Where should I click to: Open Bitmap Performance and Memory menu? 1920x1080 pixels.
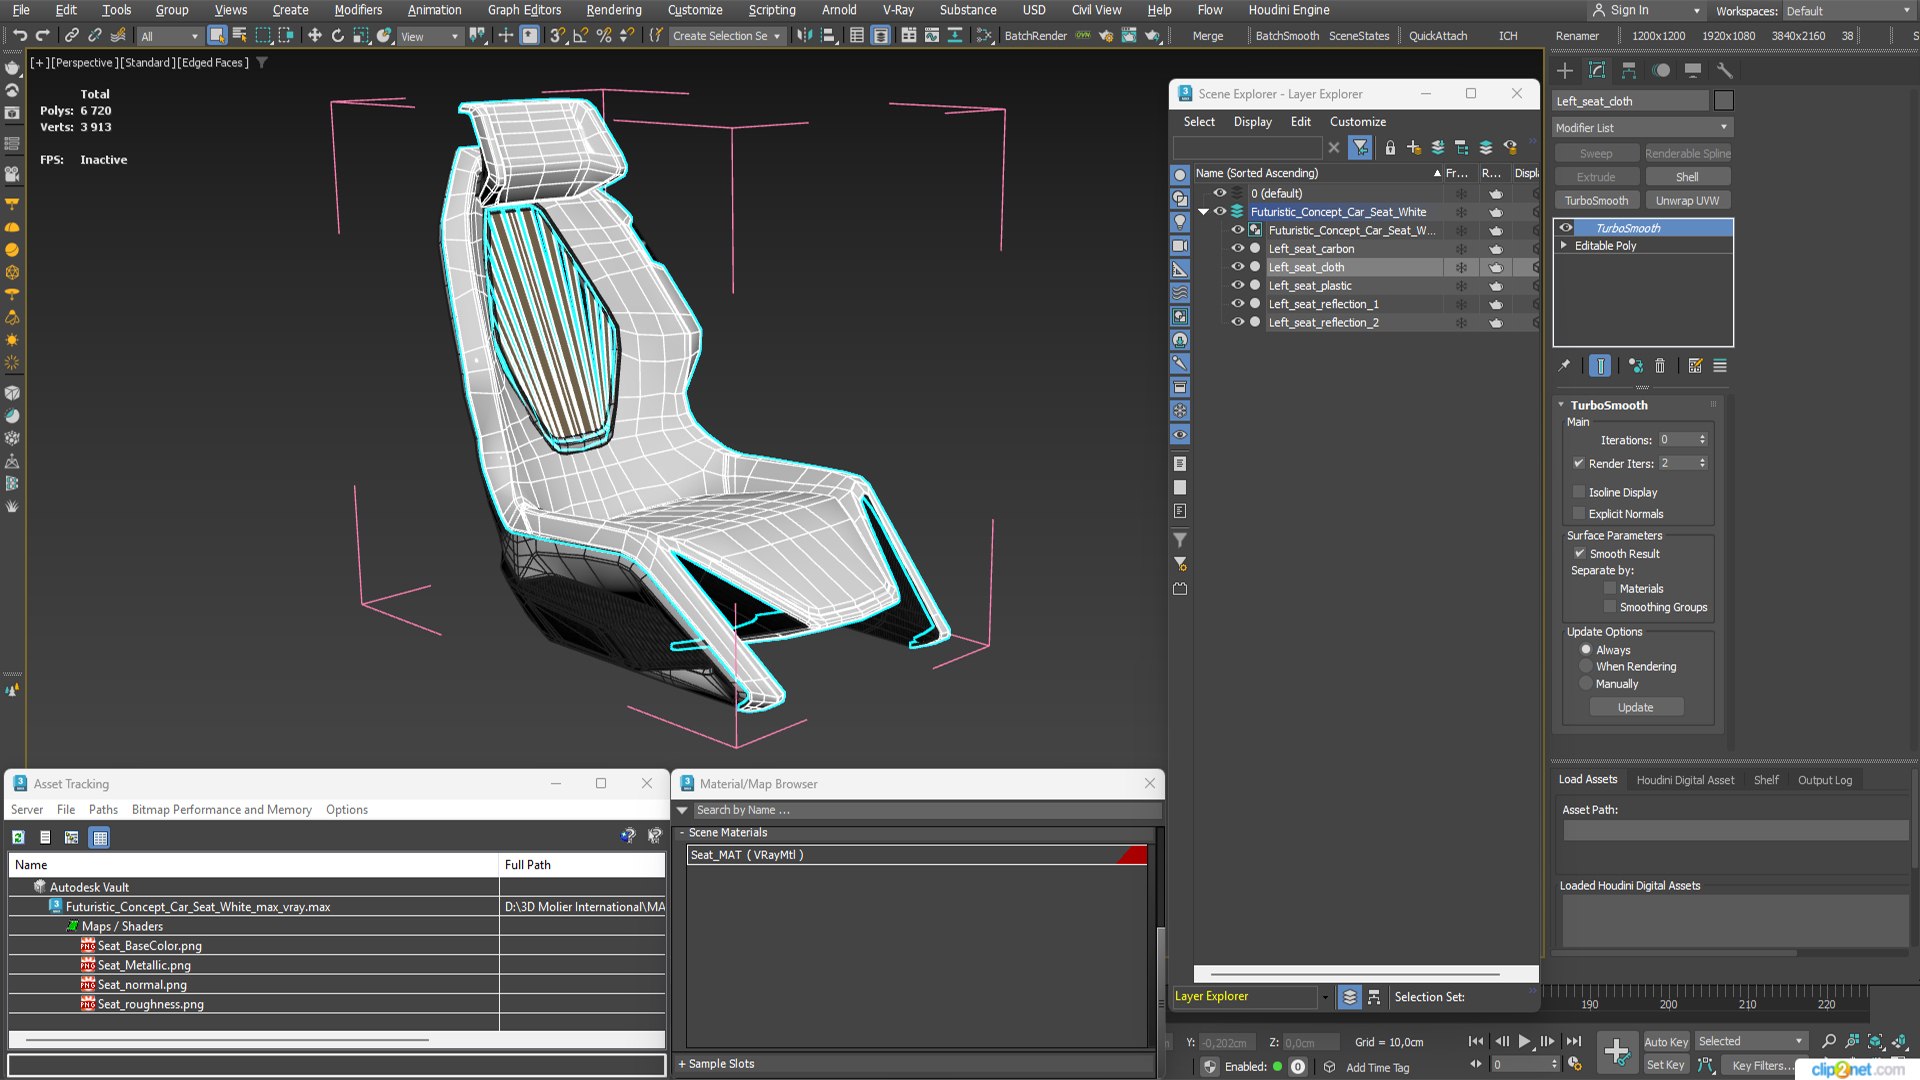pos(221,810)
